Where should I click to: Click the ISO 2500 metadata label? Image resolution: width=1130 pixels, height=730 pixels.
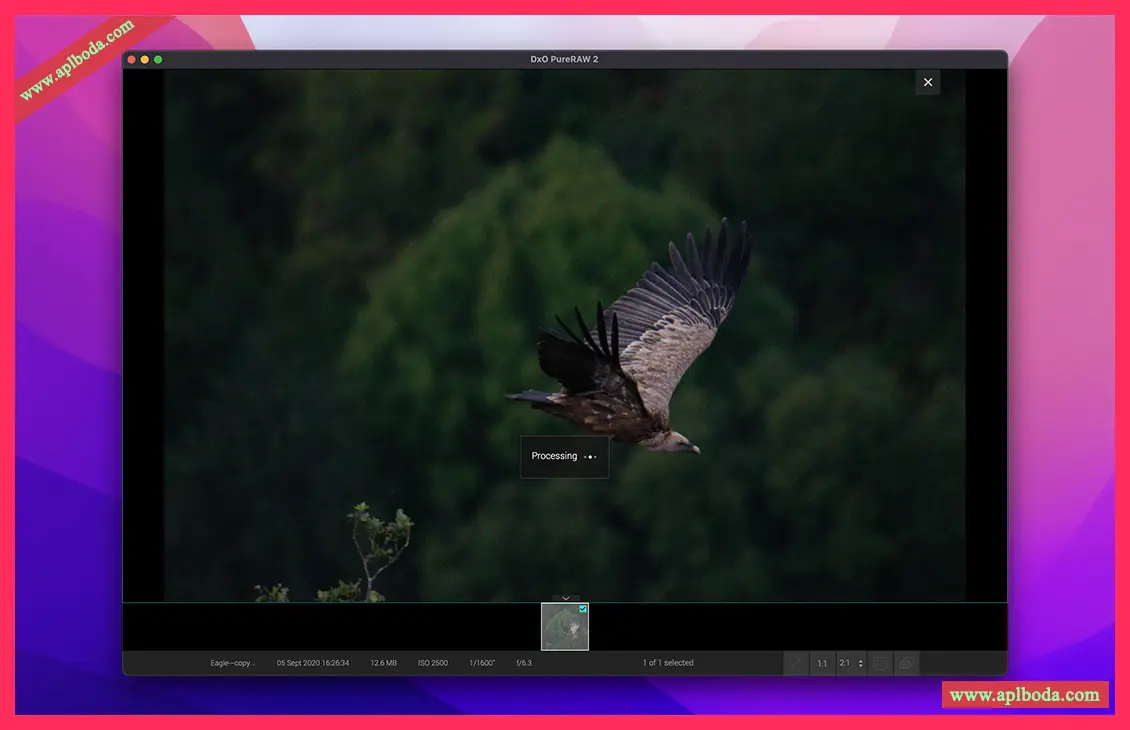(433, 663)
